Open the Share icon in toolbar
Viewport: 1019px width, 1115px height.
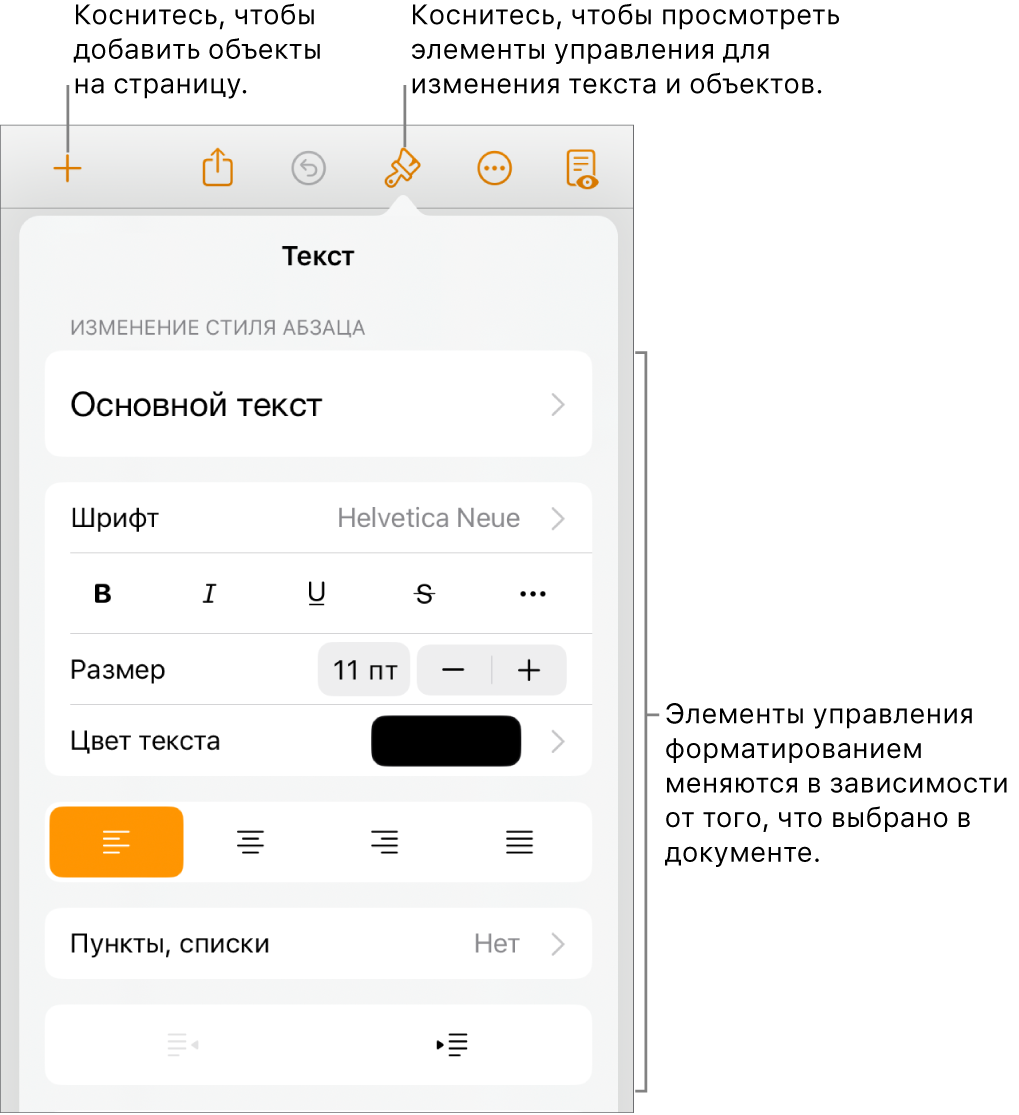pos(218,167)
